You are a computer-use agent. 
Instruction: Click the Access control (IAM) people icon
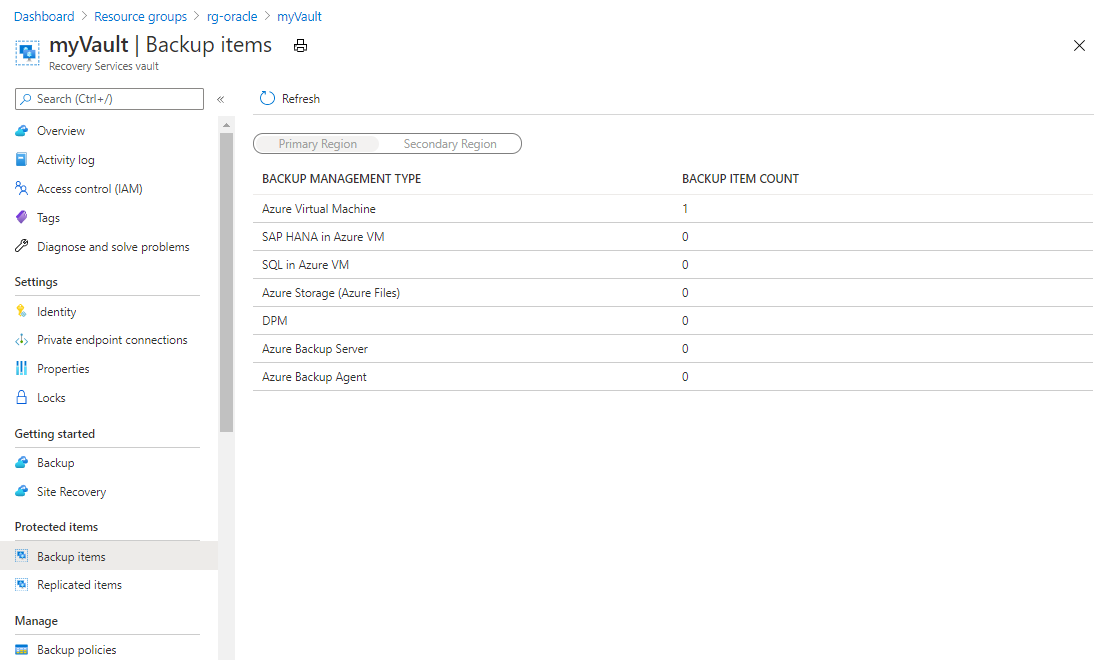point(21,189)
